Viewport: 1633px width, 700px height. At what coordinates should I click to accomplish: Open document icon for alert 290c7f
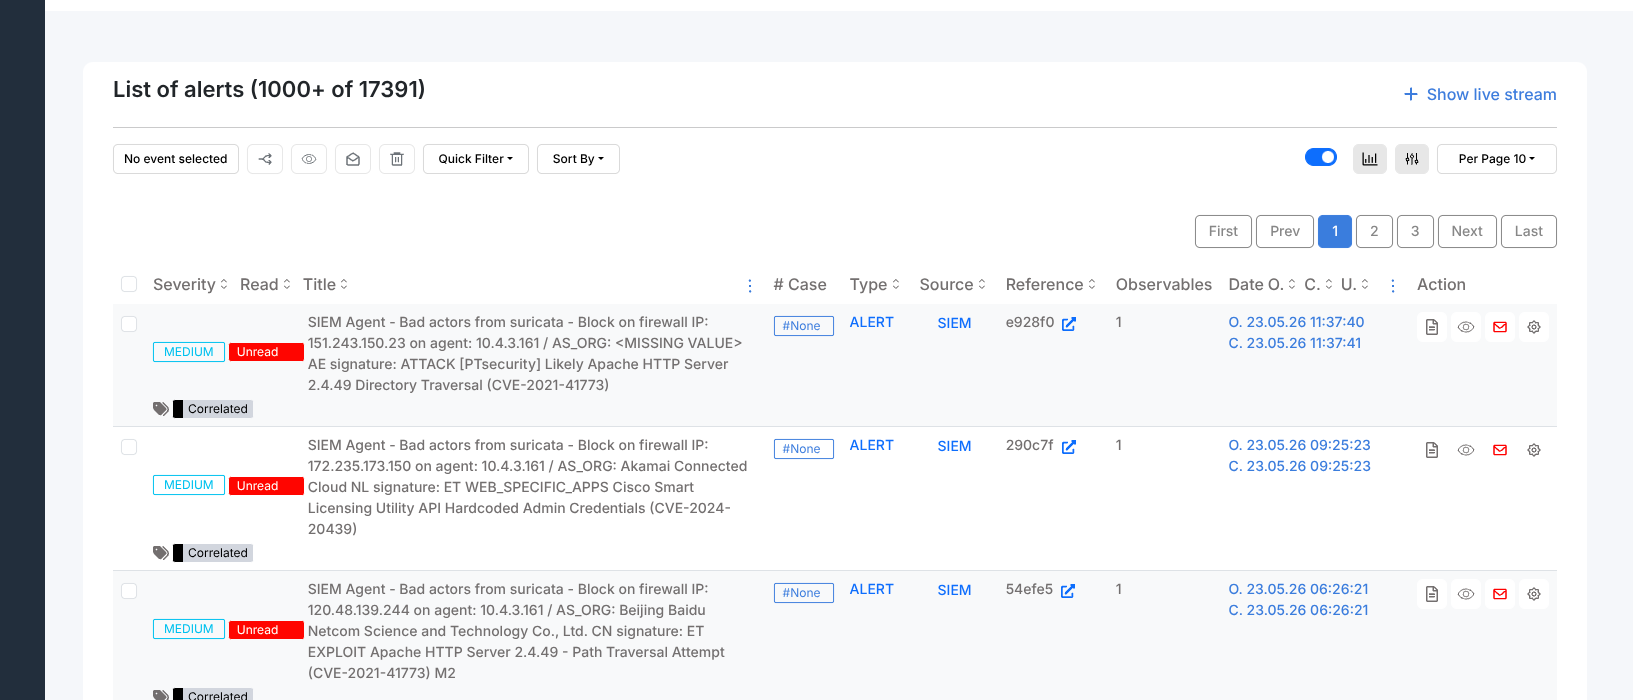[1432, 450]
